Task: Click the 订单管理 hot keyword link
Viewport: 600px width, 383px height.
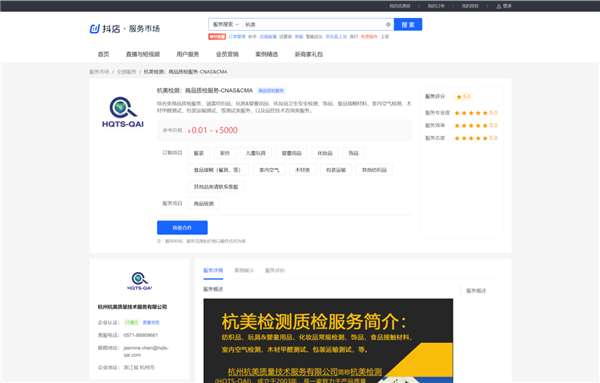Action: 237,37
